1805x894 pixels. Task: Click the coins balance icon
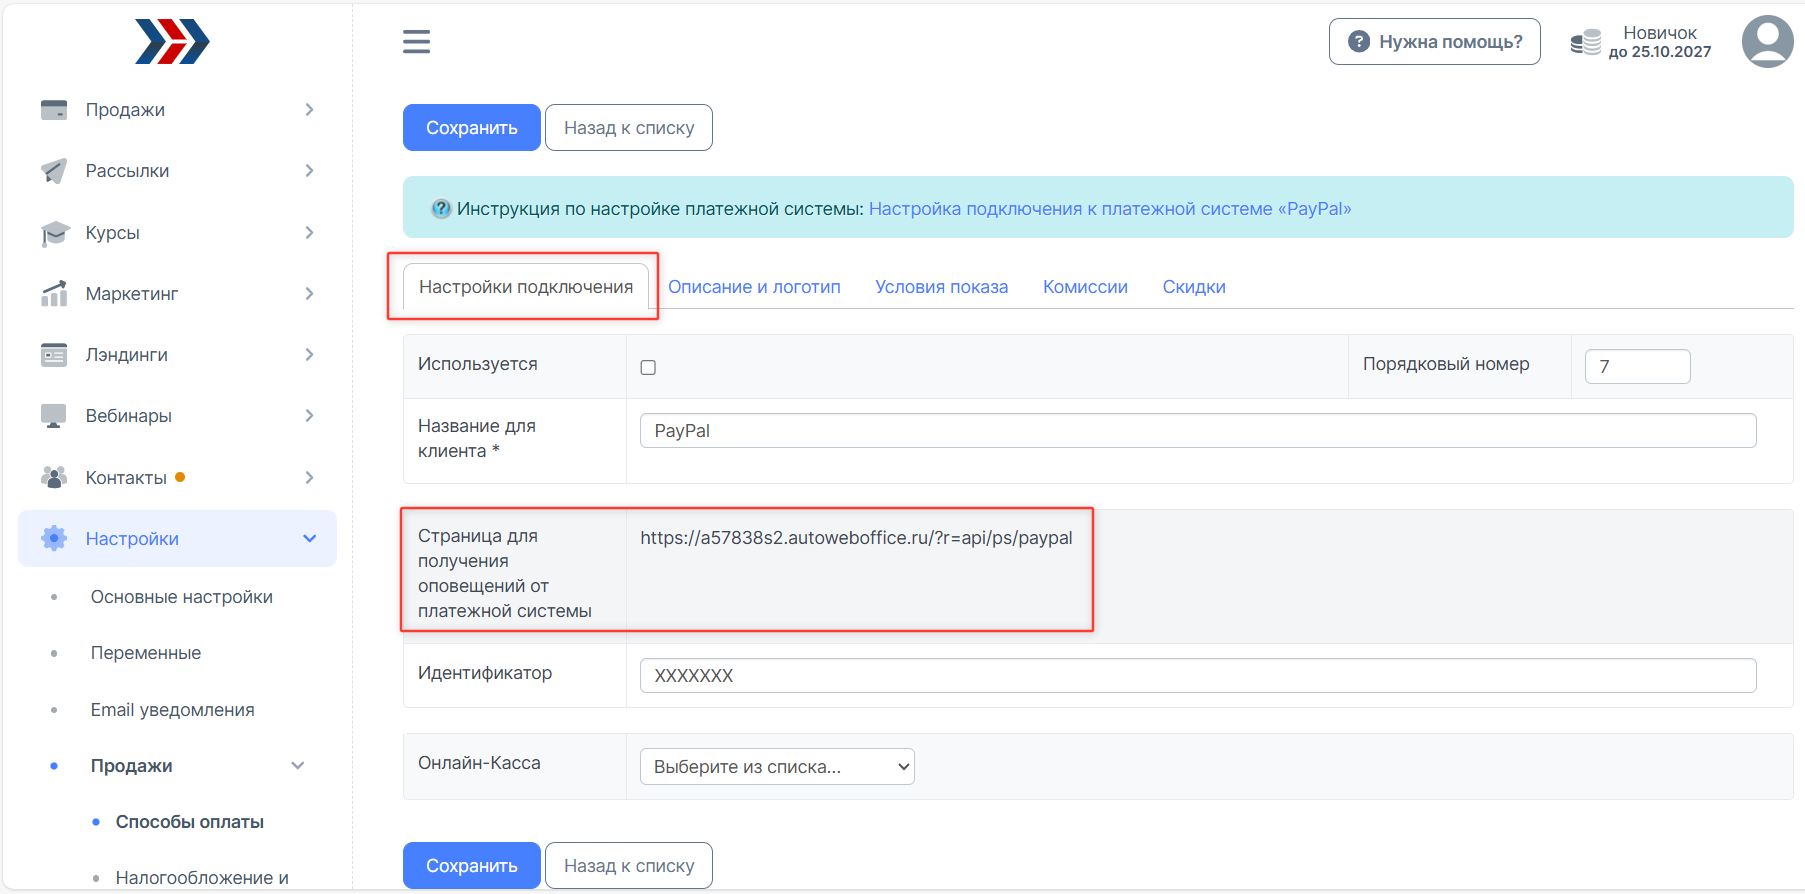pos(1585,42)
